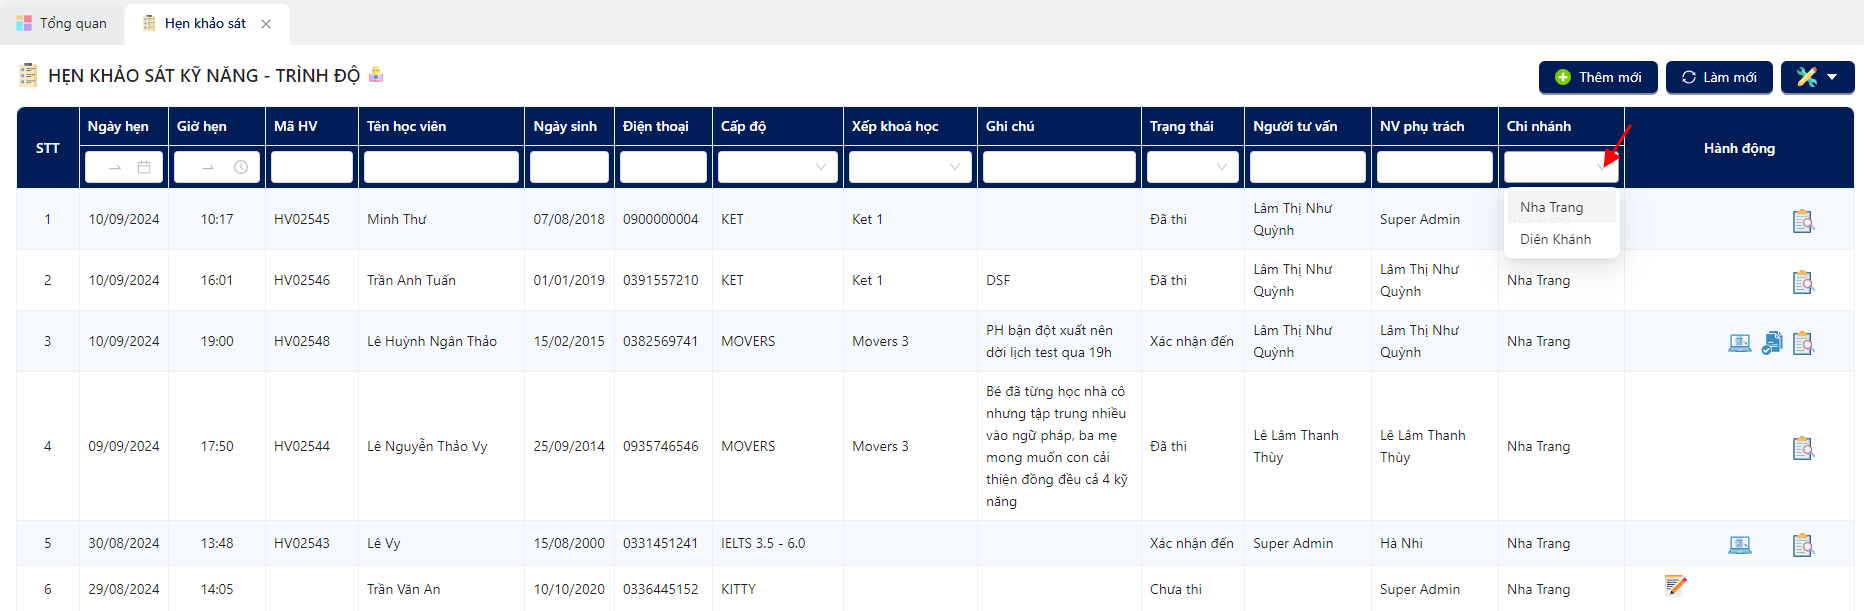Close the Hẹn khảo sát tab
Screen dimensions: 1864x611
(x=266, y=24)
